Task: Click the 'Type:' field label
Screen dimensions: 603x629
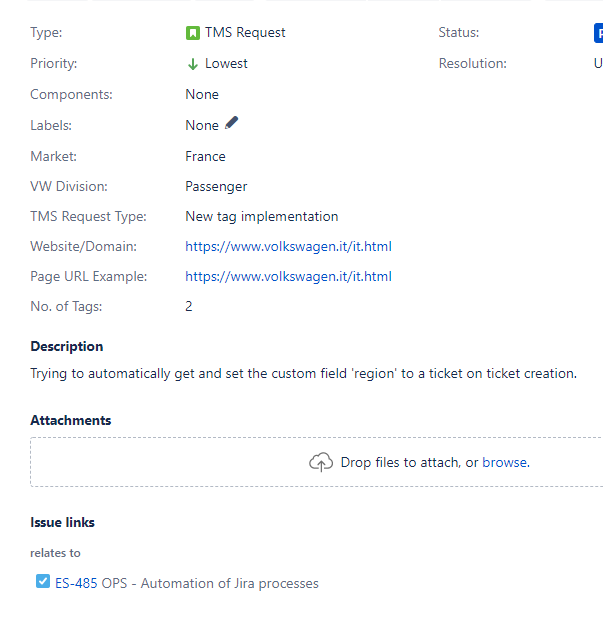Action: pyautogui.click(x=46, y=32)
